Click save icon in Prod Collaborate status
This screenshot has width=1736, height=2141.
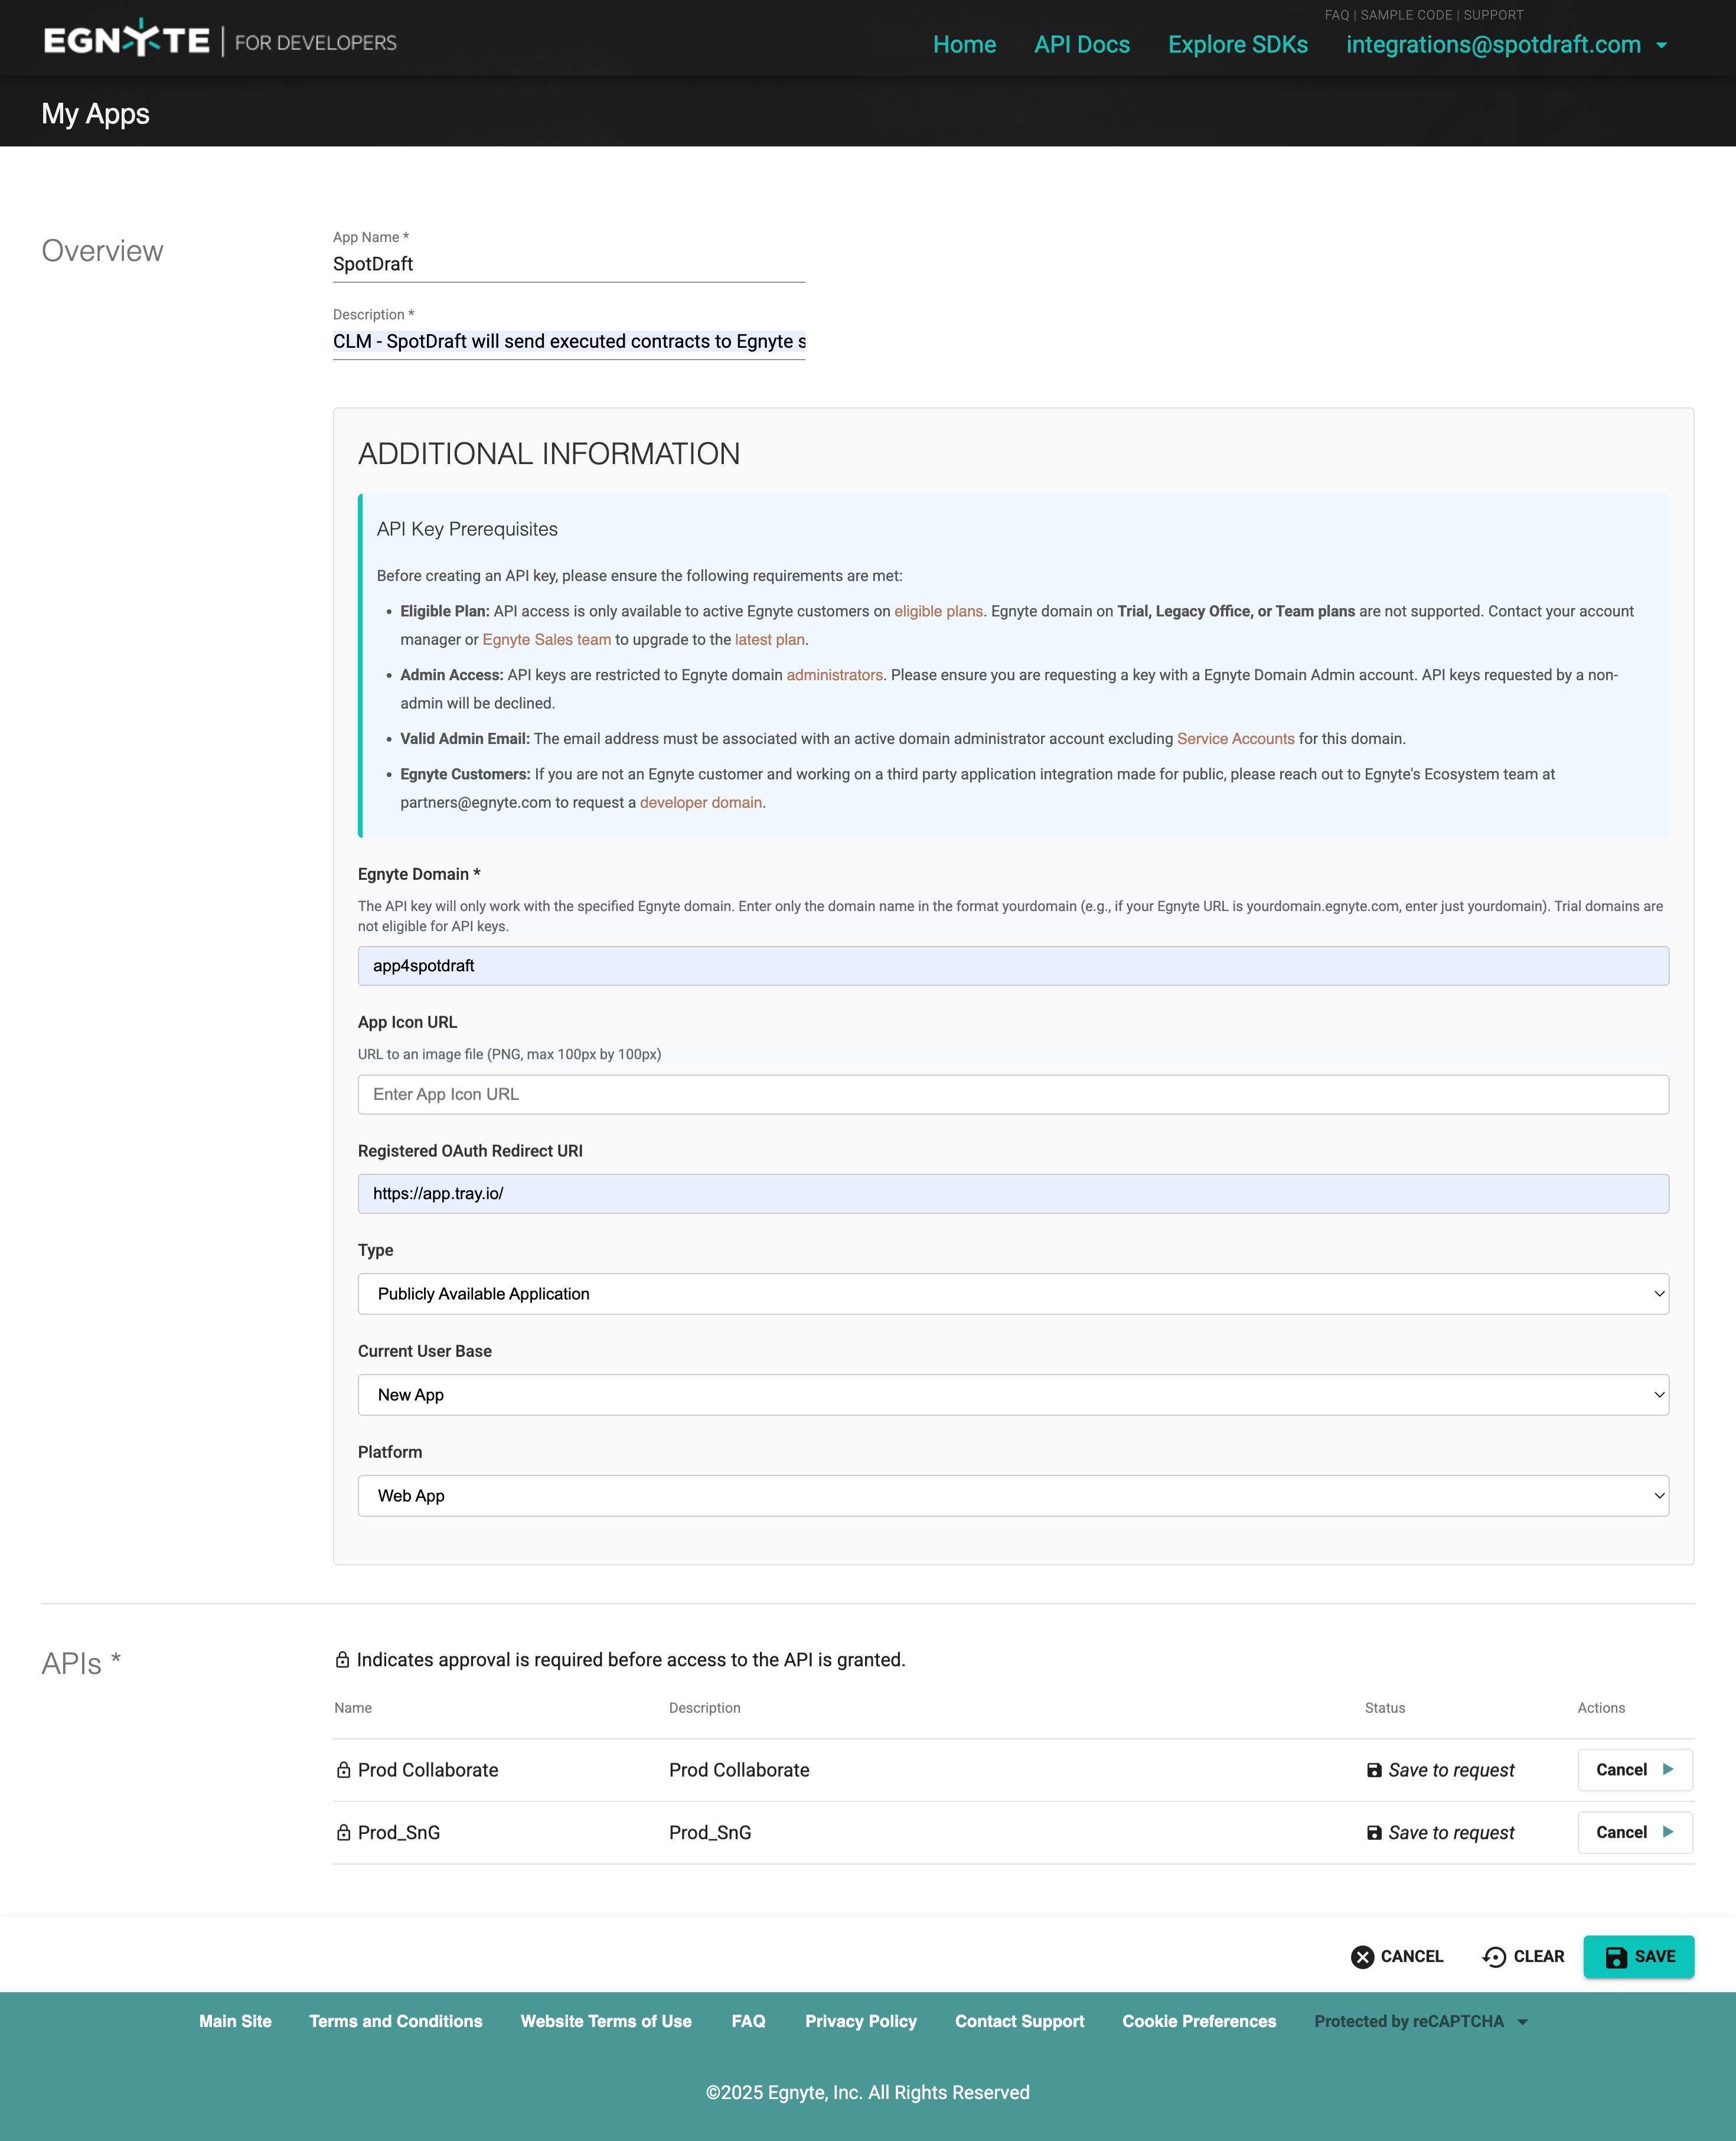tap(1374, 1770)
